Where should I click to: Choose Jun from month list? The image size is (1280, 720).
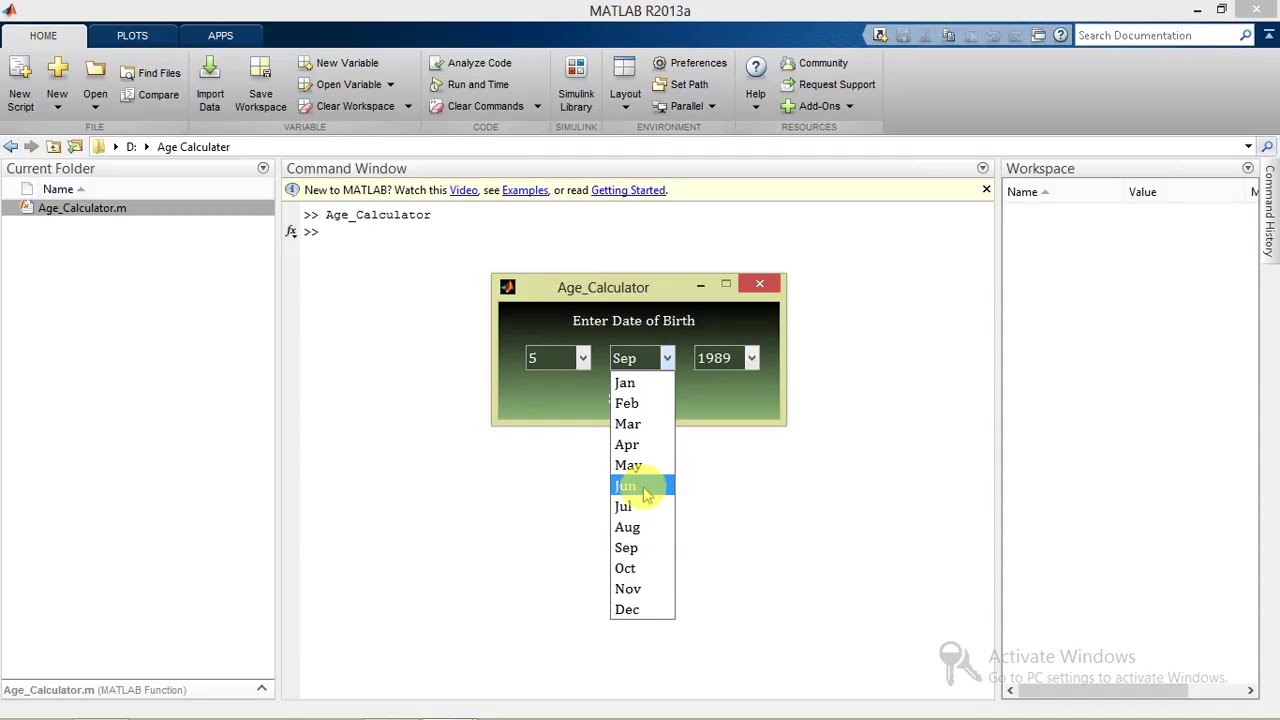tap(642, 486)
